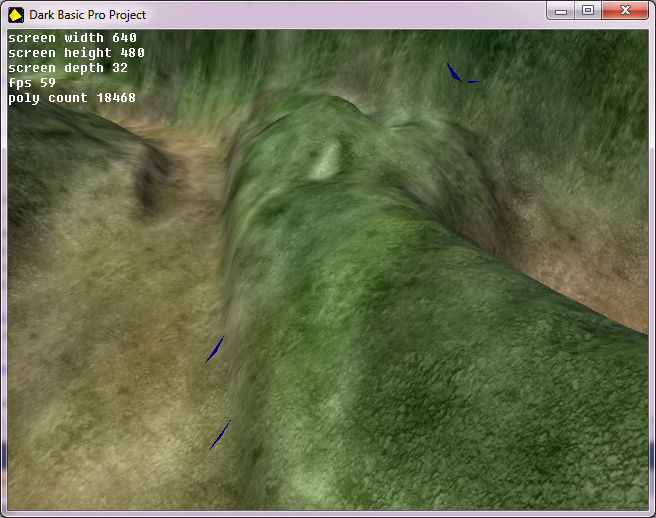The image size is (656, 518).
Task: Click the "screen height 480" overlay text
Action: (x=76, y=53)
